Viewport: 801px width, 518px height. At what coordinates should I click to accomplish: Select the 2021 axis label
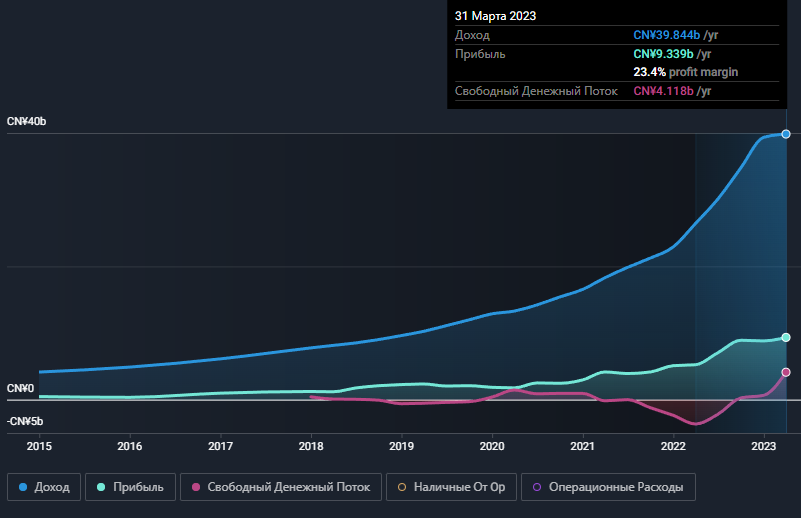point(583,446)
